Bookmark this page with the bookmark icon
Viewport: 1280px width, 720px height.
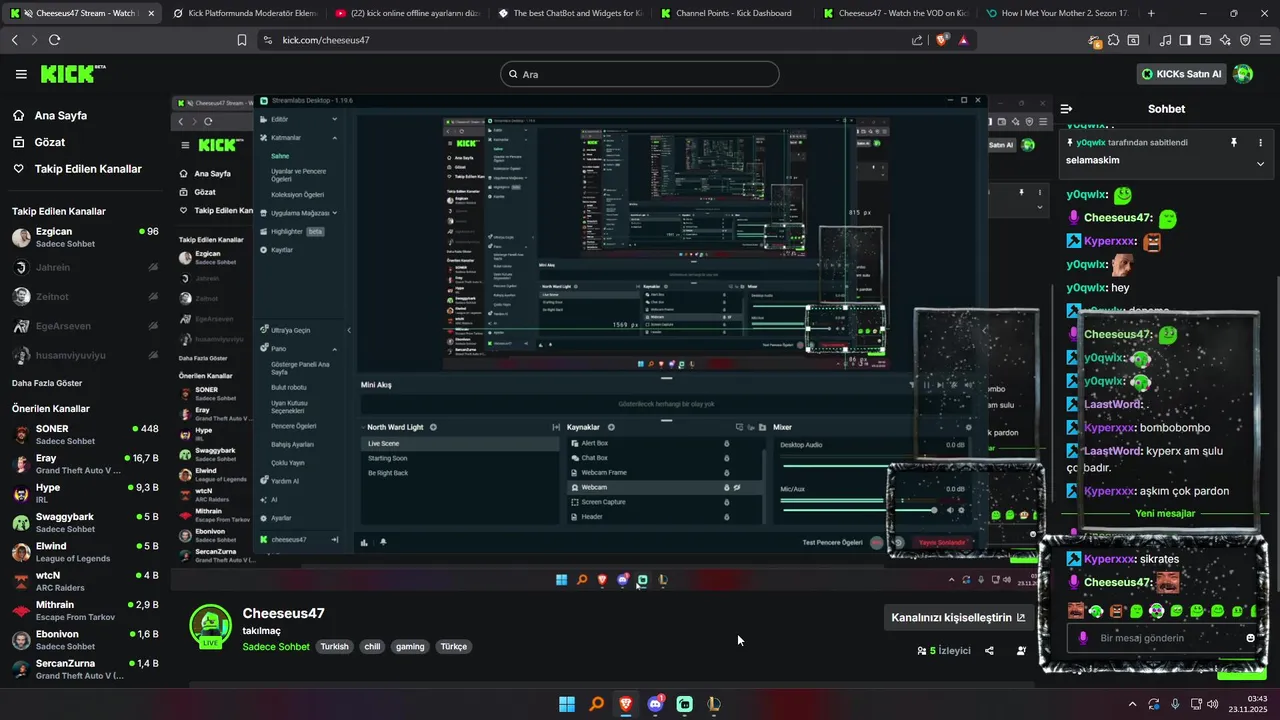tap(242, 40)
